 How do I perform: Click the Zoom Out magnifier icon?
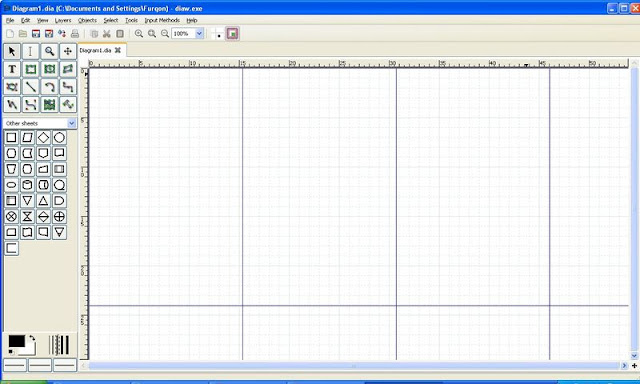pyautogui.click(x=164, y=33)
